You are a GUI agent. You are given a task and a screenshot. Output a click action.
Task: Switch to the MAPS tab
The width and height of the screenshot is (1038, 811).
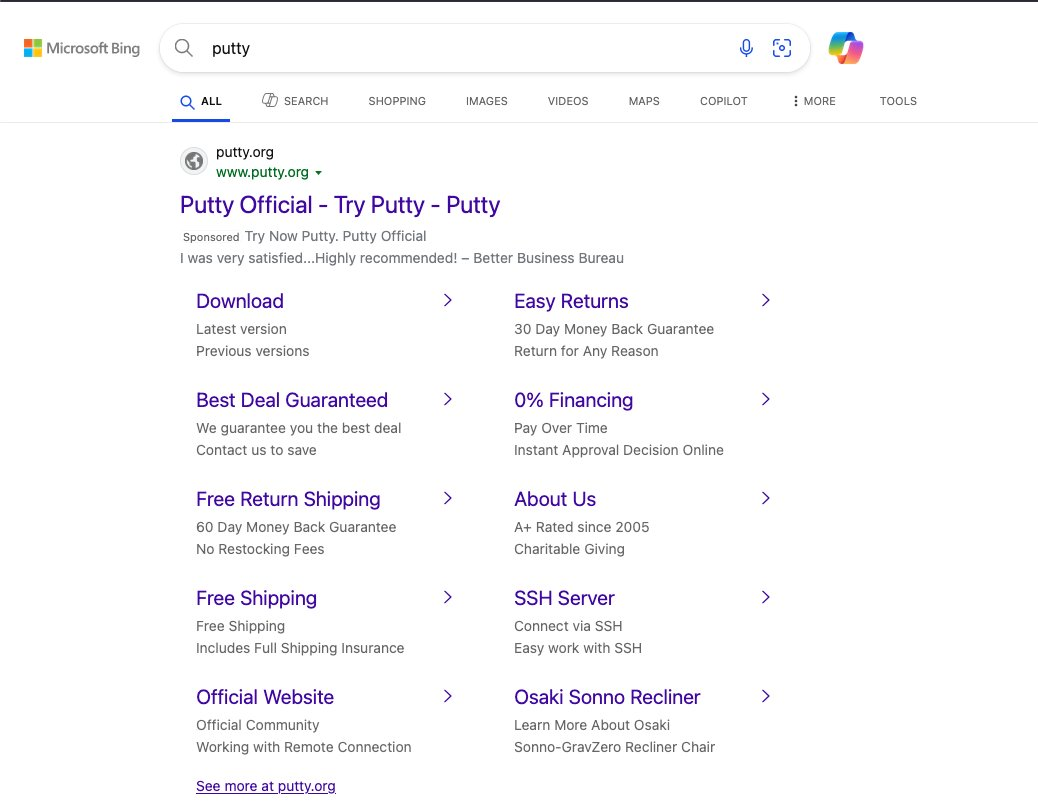(643, 100)
